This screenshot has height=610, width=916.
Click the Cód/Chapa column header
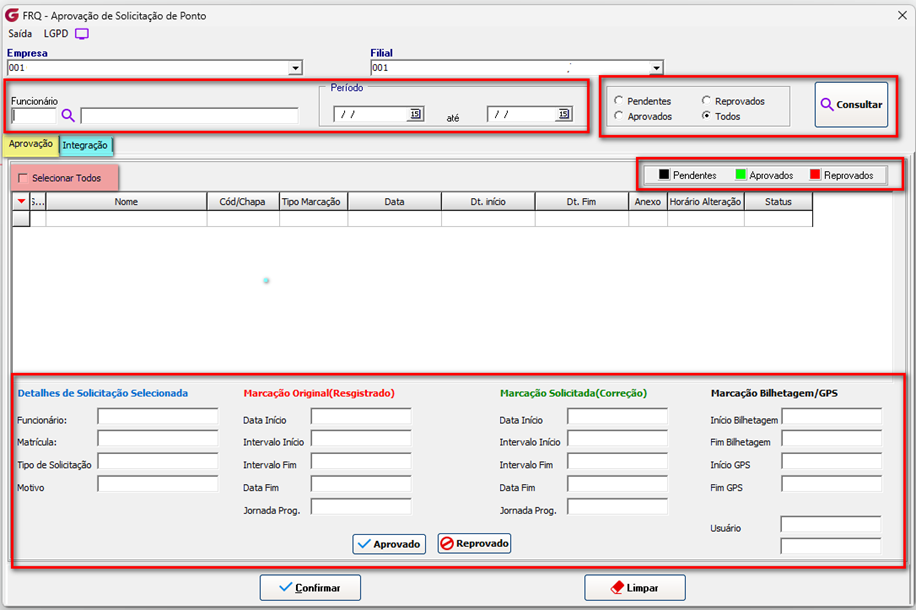tap(242, 202)
